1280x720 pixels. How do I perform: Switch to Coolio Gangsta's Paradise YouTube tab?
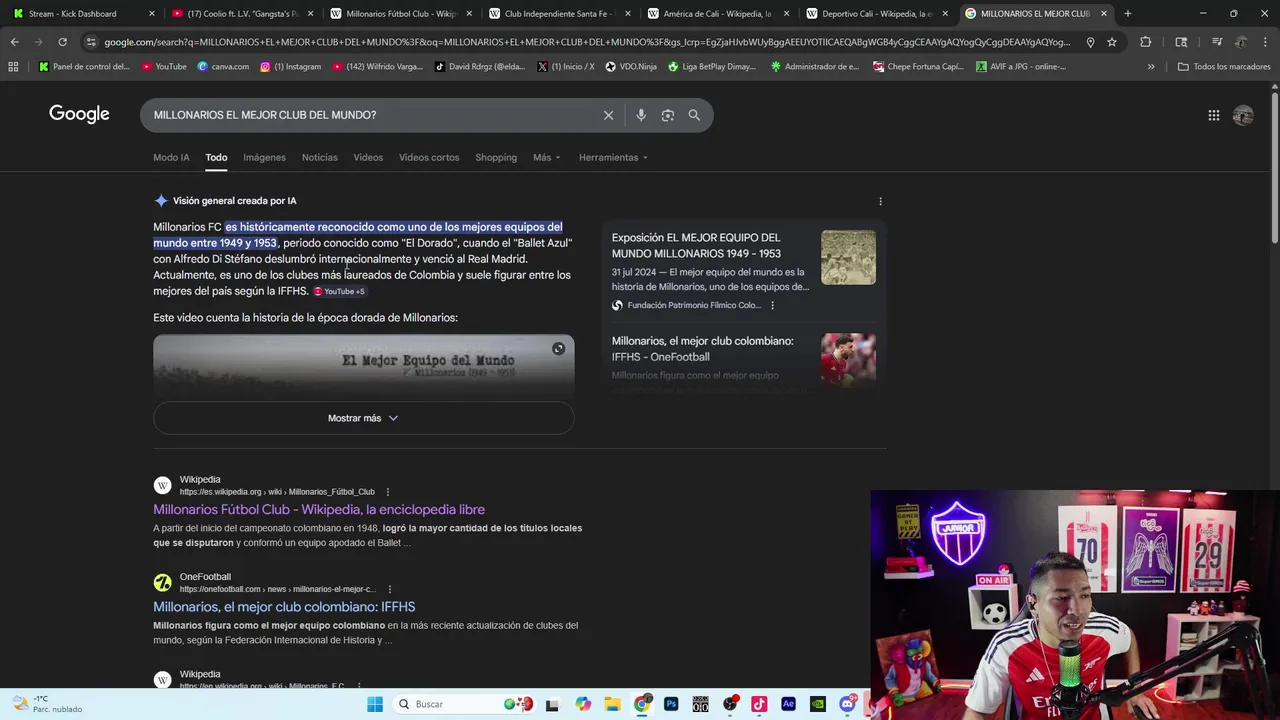click(x=243, y=13)
